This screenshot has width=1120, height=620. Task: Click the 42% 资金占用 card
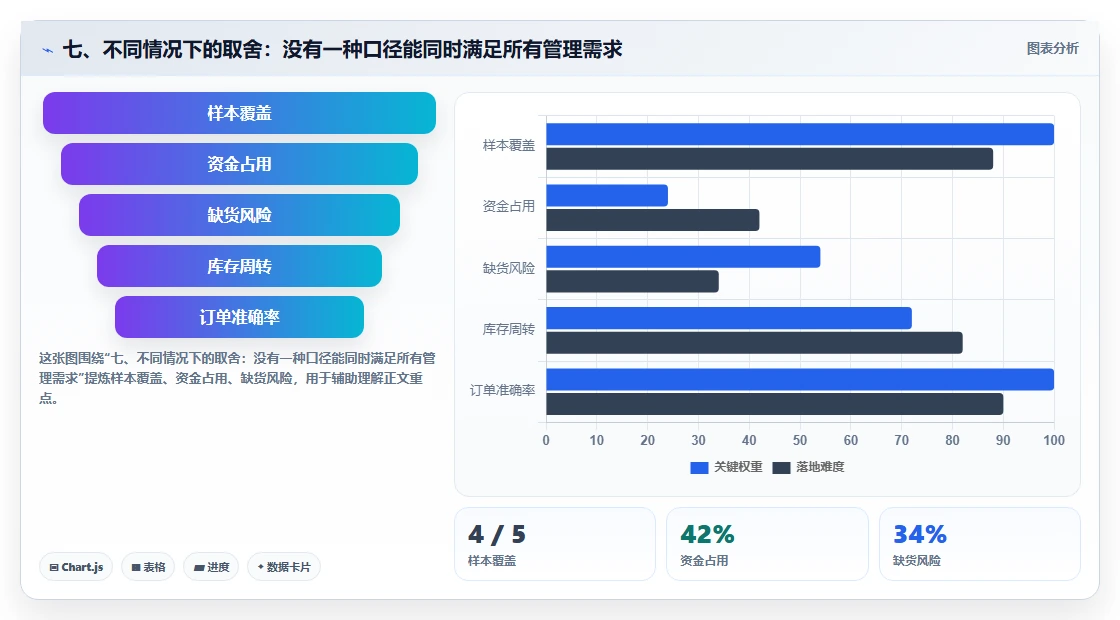click(767, 544)
